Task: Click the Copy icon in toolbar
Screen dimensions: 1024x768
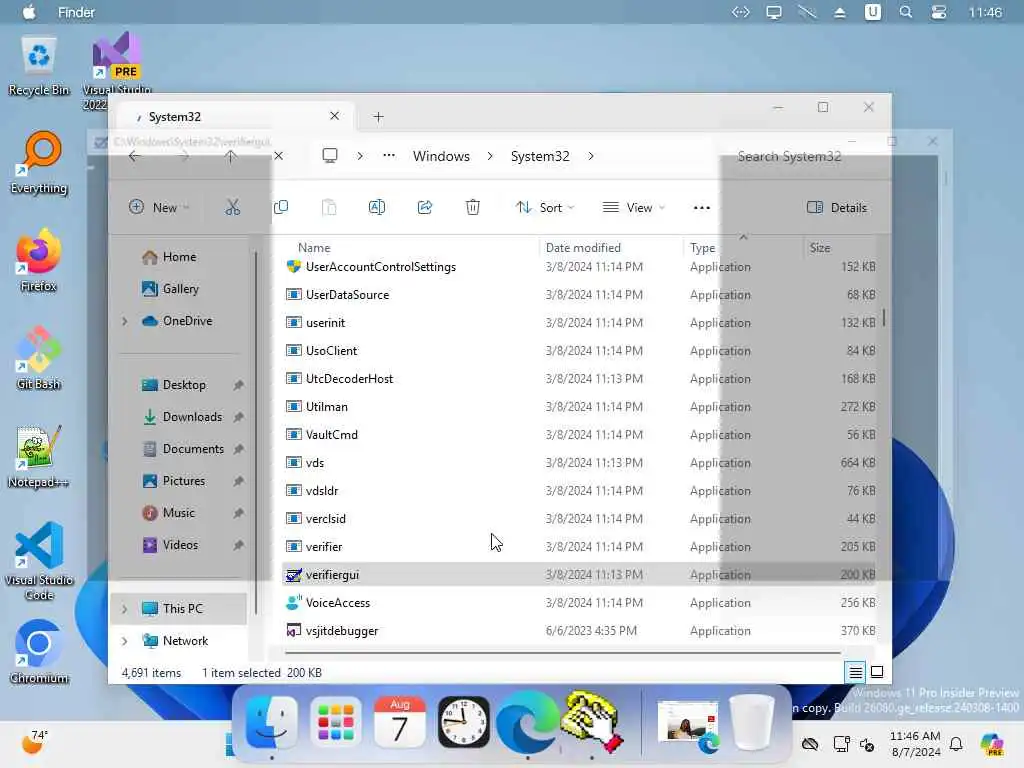Action: tap(281, 208)
